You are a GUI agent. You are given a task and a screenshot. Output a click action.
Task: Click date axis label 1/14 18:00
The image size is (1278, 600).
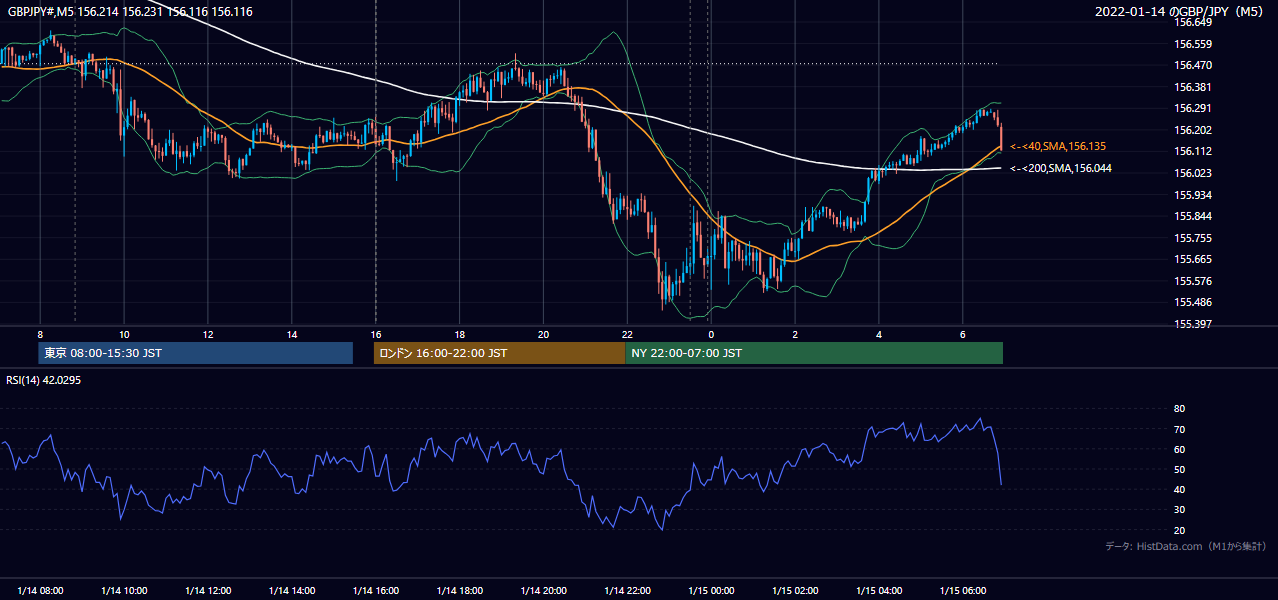coord(460,591)
